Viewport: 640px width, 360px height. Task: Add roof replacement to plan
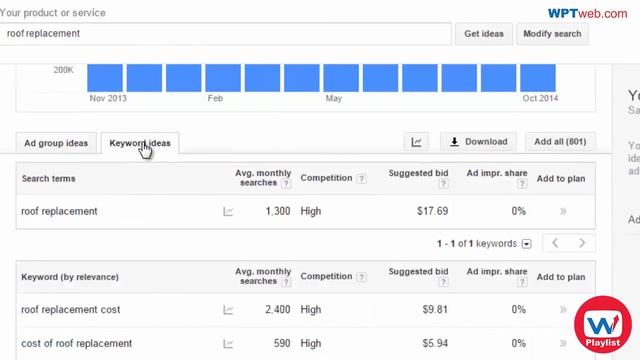pos(563,211)
